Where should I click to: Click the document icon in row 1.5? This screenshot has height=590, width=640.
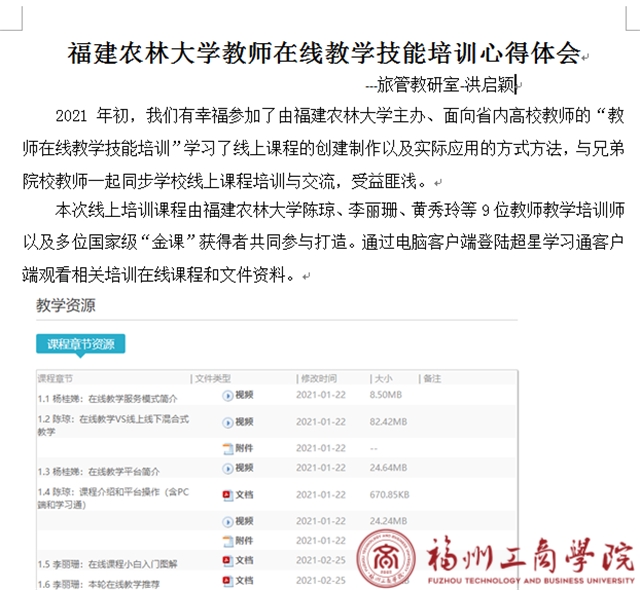click(227, 561)
